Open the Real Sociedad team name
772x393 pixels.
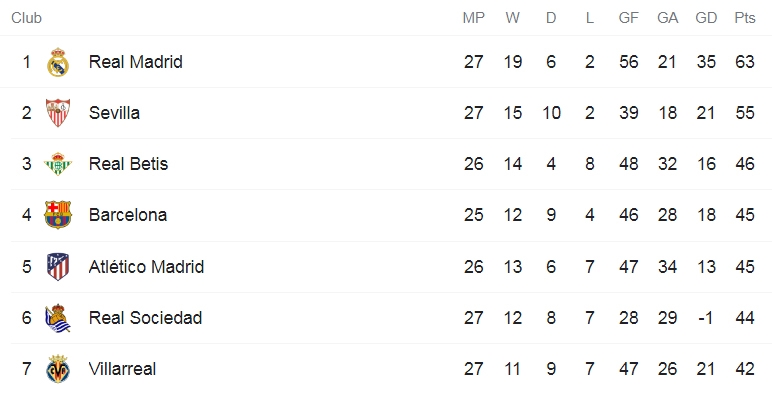(x=145, y=318)
